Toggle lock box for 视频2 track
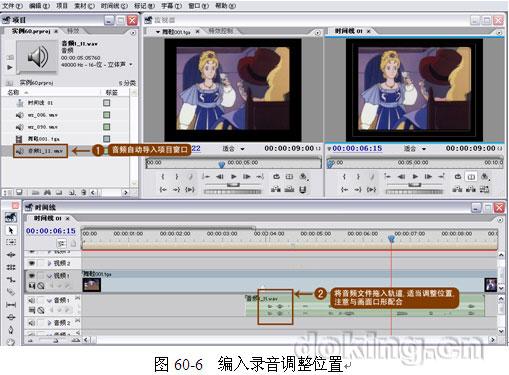509x375 pixels. point(41,263)
